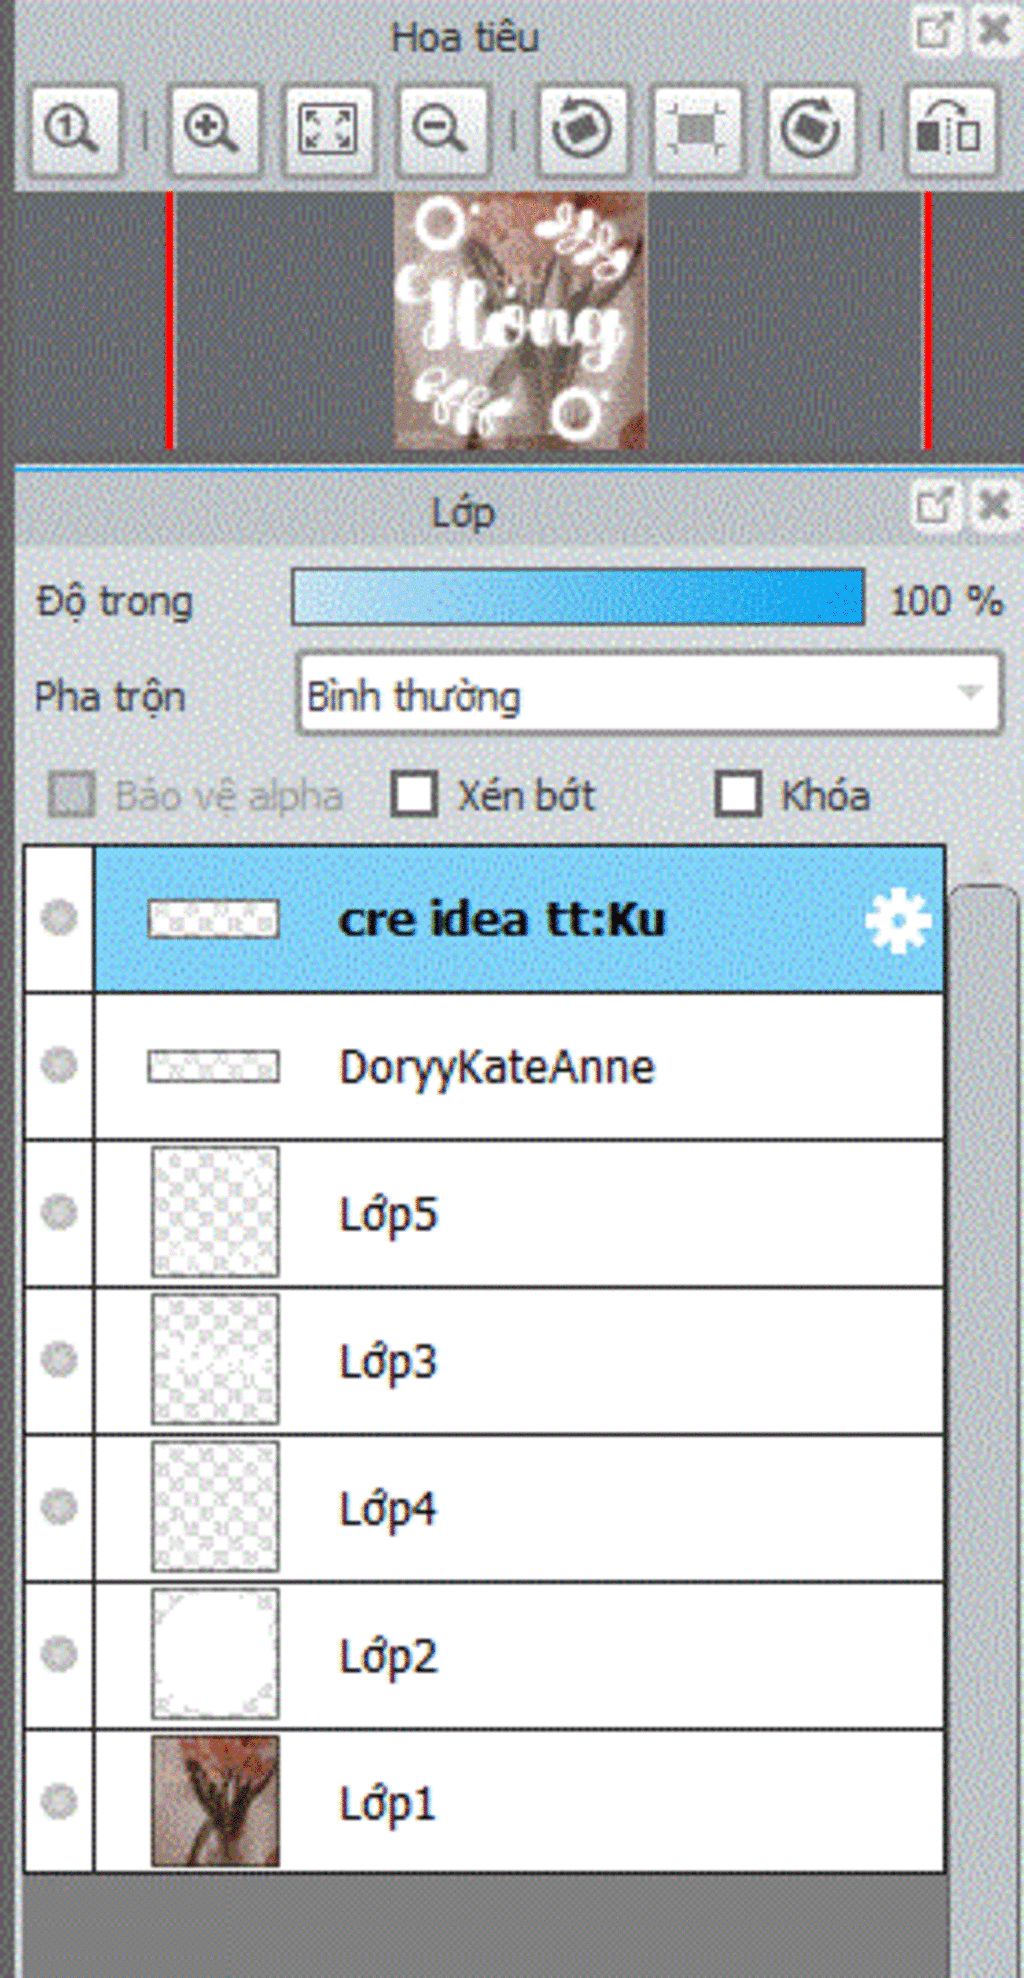Open settings gear of cre idea layer
Screen dimensions: 1024x1978
tap(897, 920)
